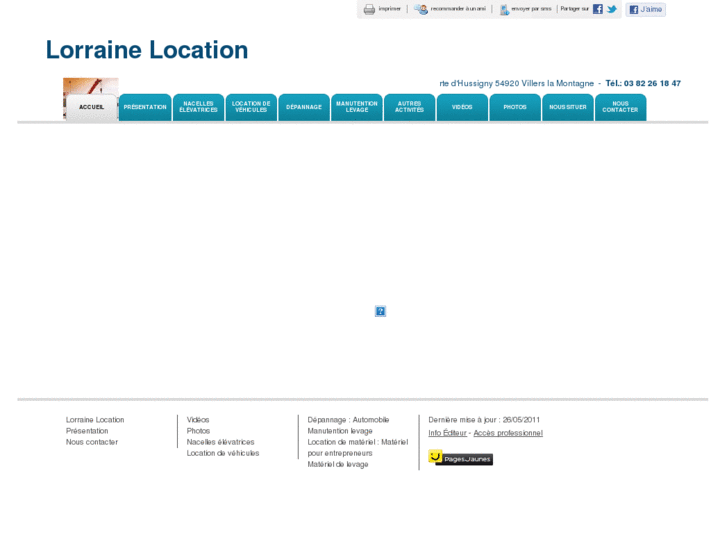
Task: Click the thumbnail image above Accueil tab
Action: tap(91, 86)
